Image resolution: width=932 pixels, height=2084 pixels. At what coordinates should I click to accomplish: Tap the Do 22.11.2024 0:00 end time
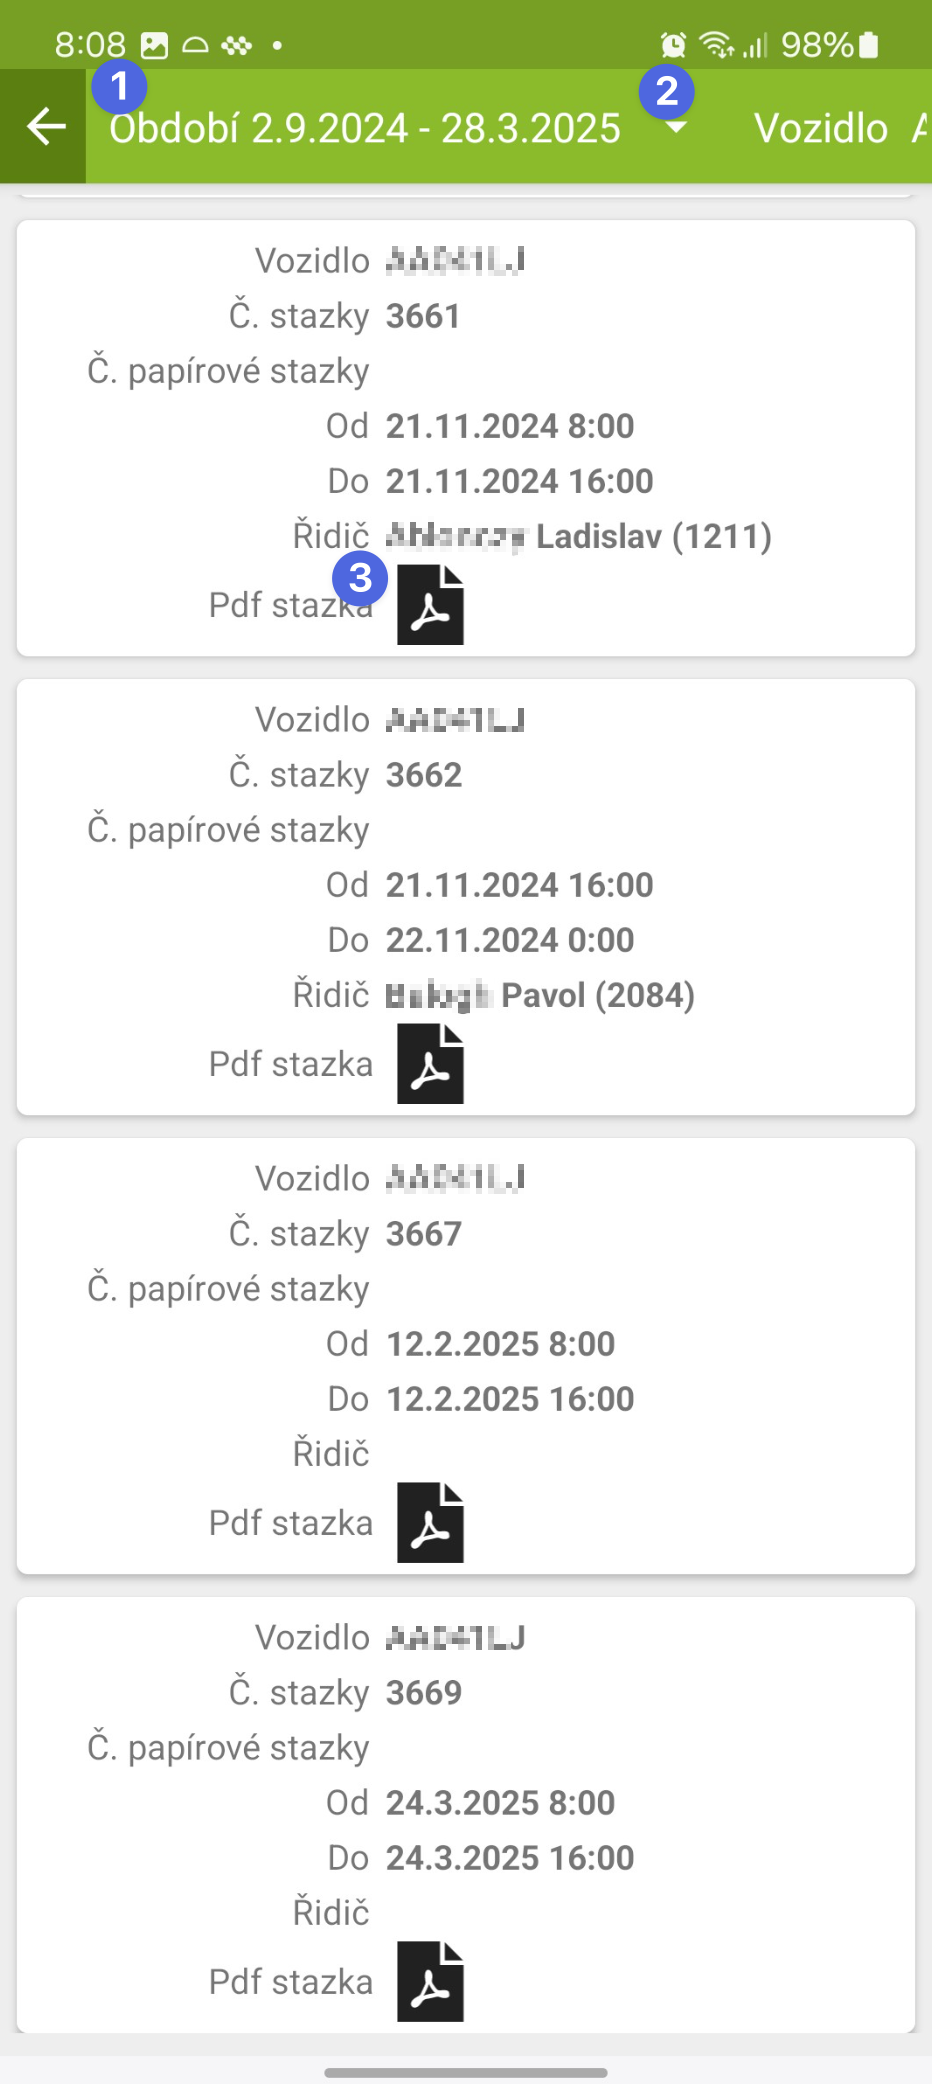click(510, 940)
